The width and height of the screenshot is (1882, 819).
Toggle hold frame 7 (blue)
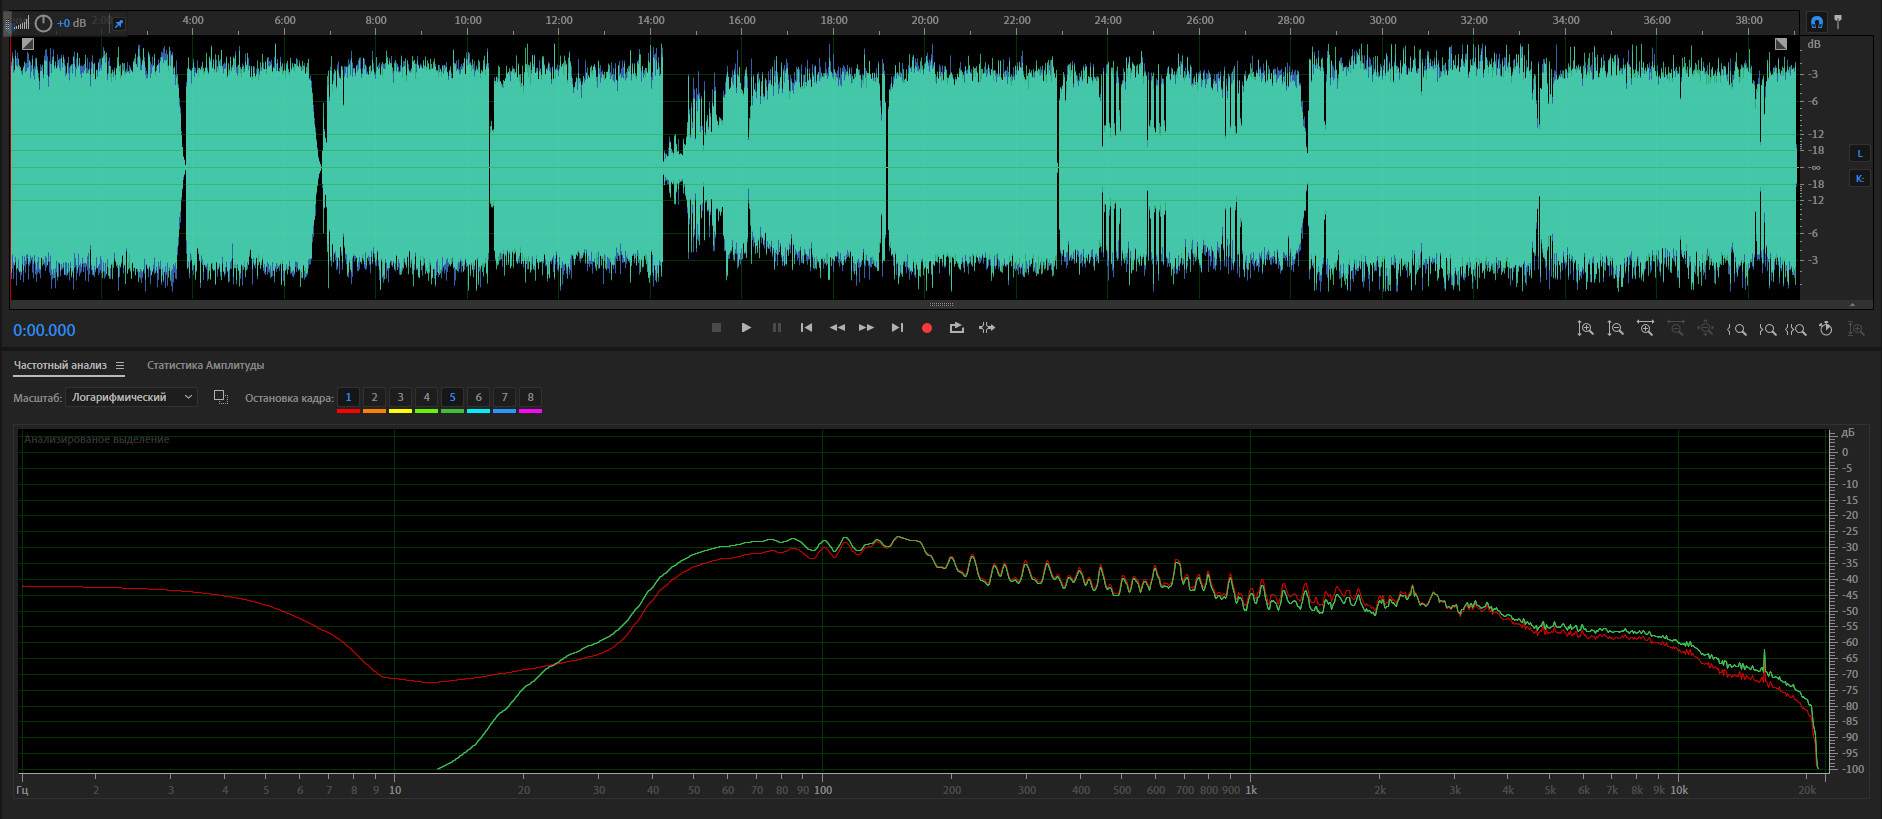click(x=504, y=398)
